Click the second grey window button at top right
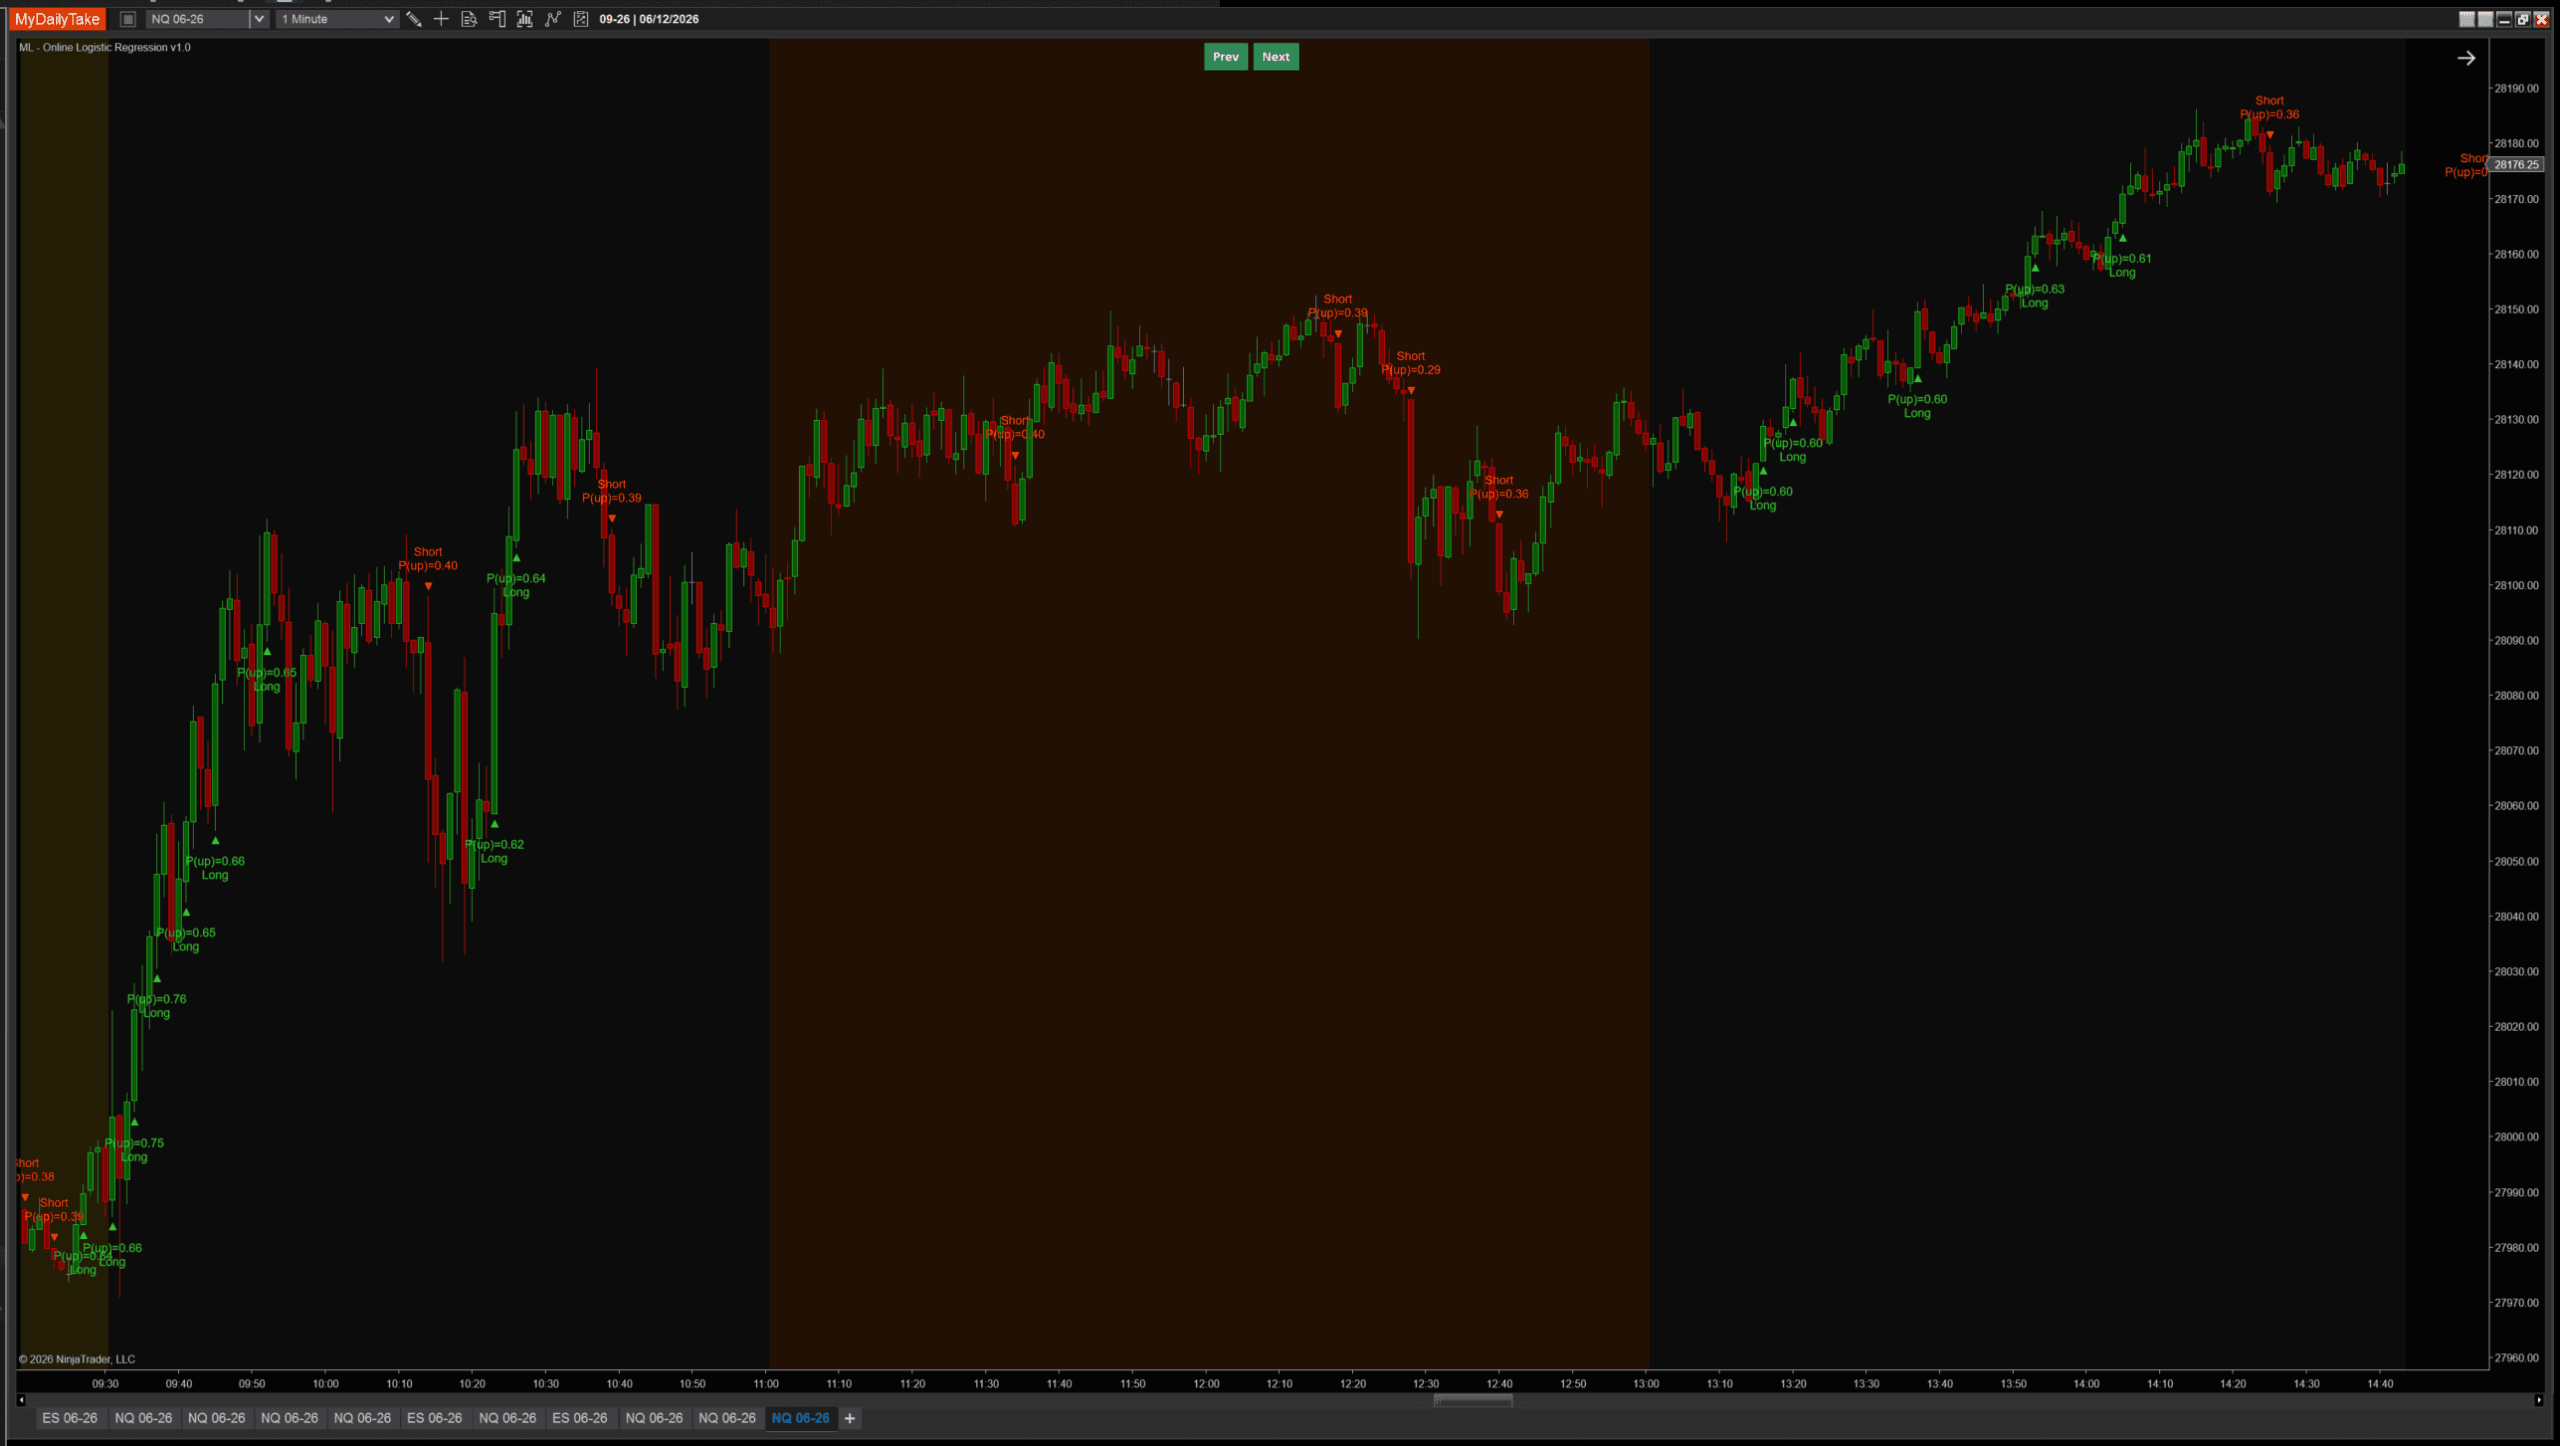 point(2485,19)
